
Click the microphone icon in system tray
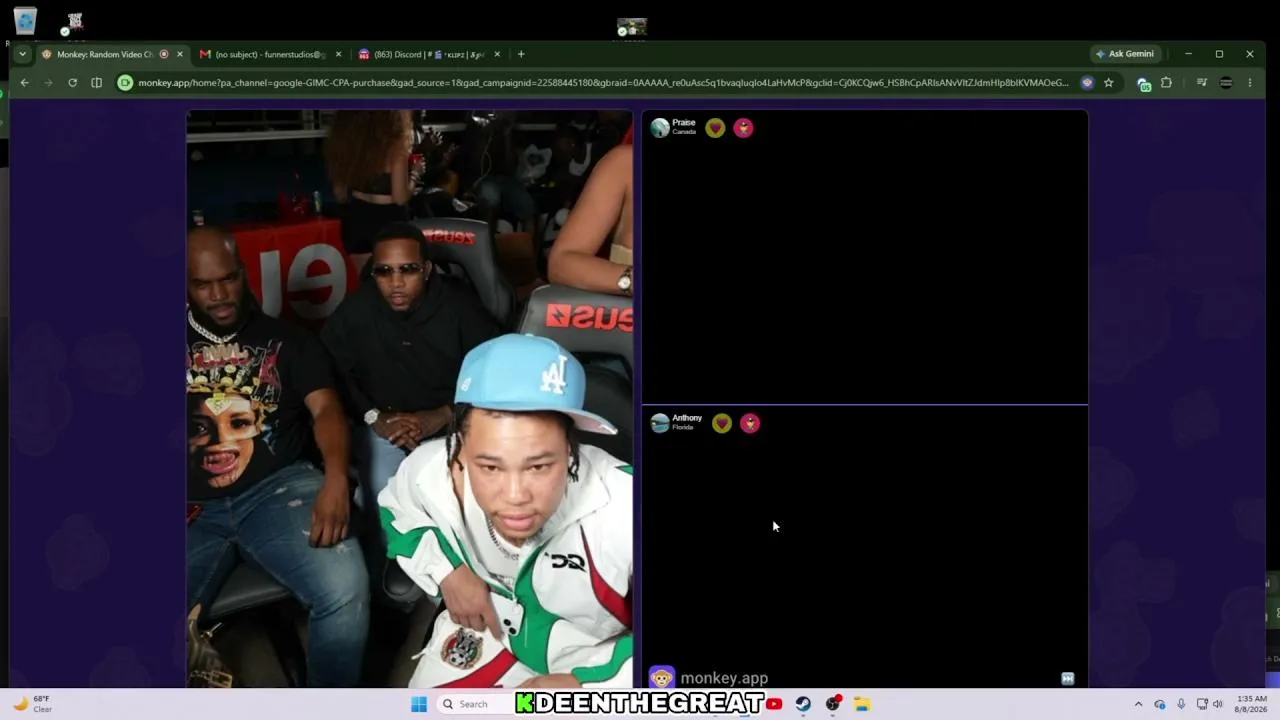pos(1181,704)
